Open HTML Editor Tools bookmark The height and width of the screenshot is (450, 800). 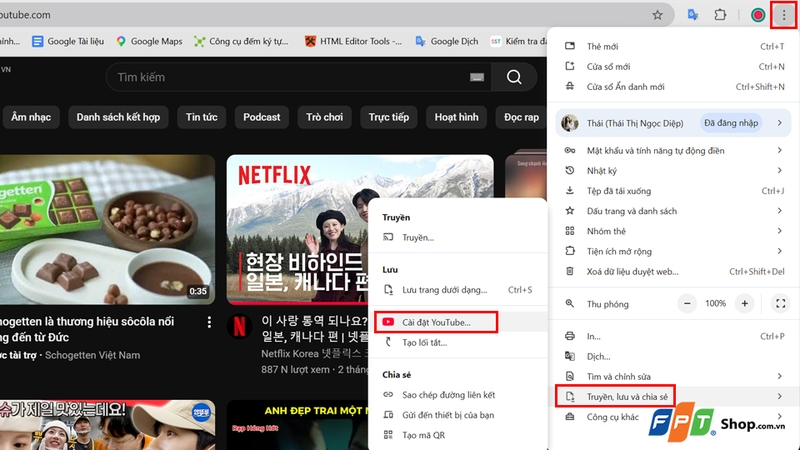[353, 41]
